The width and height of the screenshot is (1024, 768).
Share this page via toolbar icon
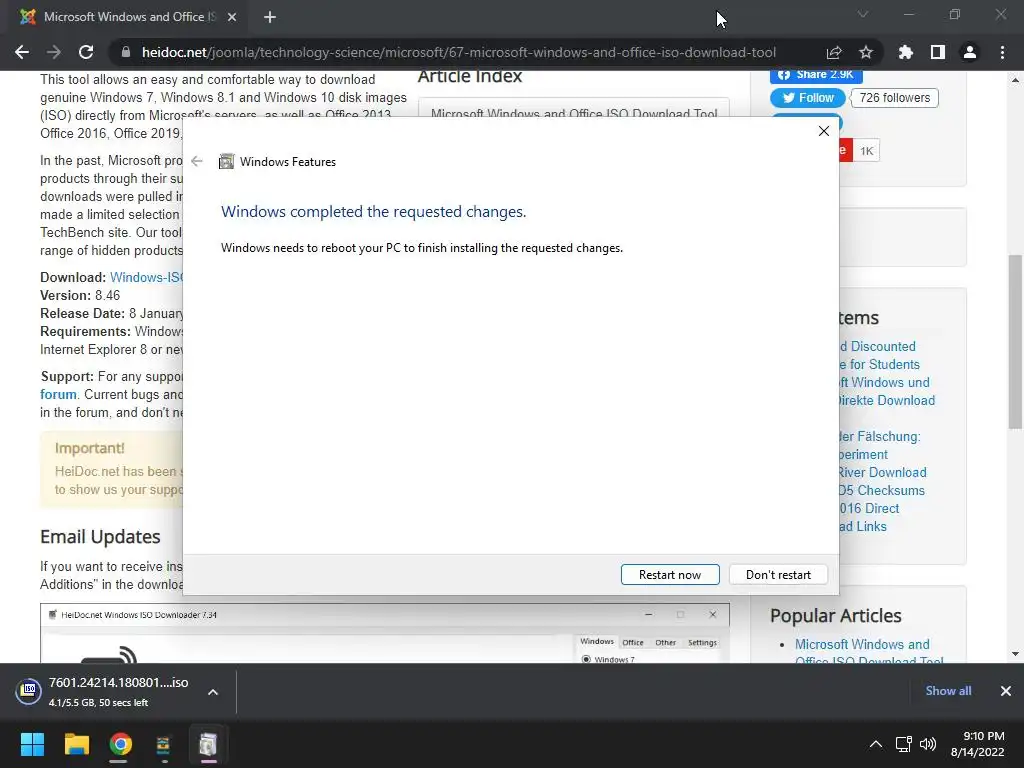tap(834, 52)
